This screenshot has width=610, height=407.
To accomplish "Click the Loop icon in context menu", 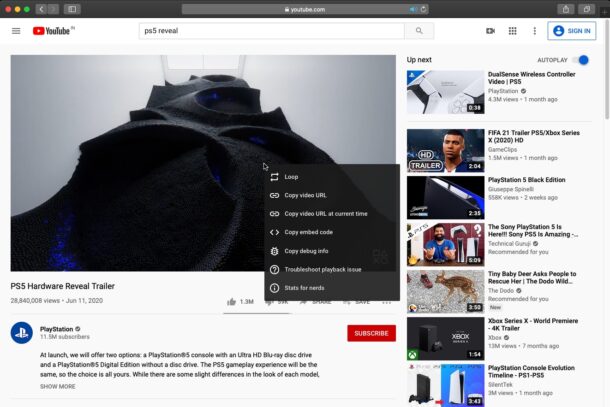I will (x=274, y=177).
